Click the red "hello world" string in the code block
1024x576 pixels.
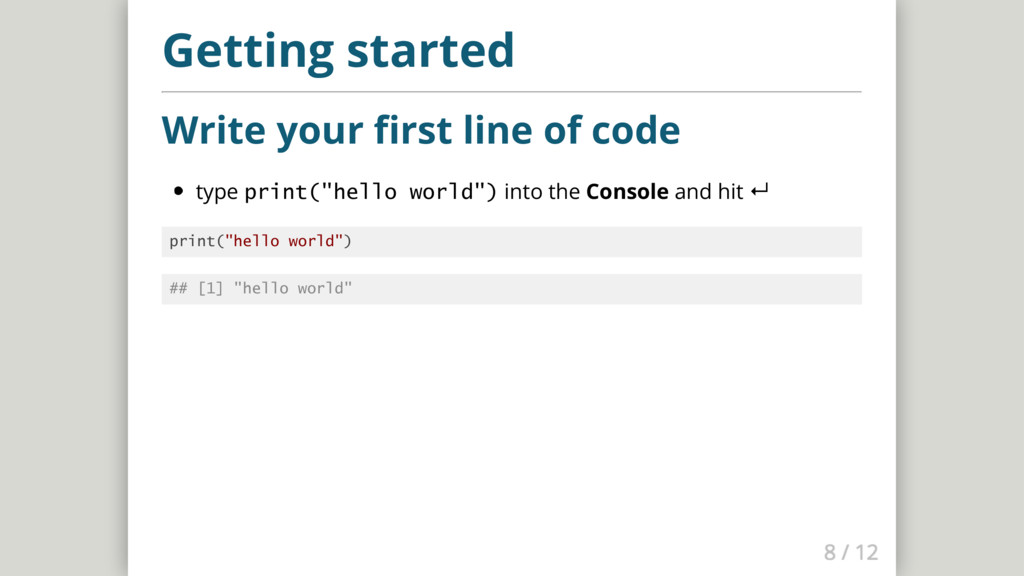(x=285, y=241)
